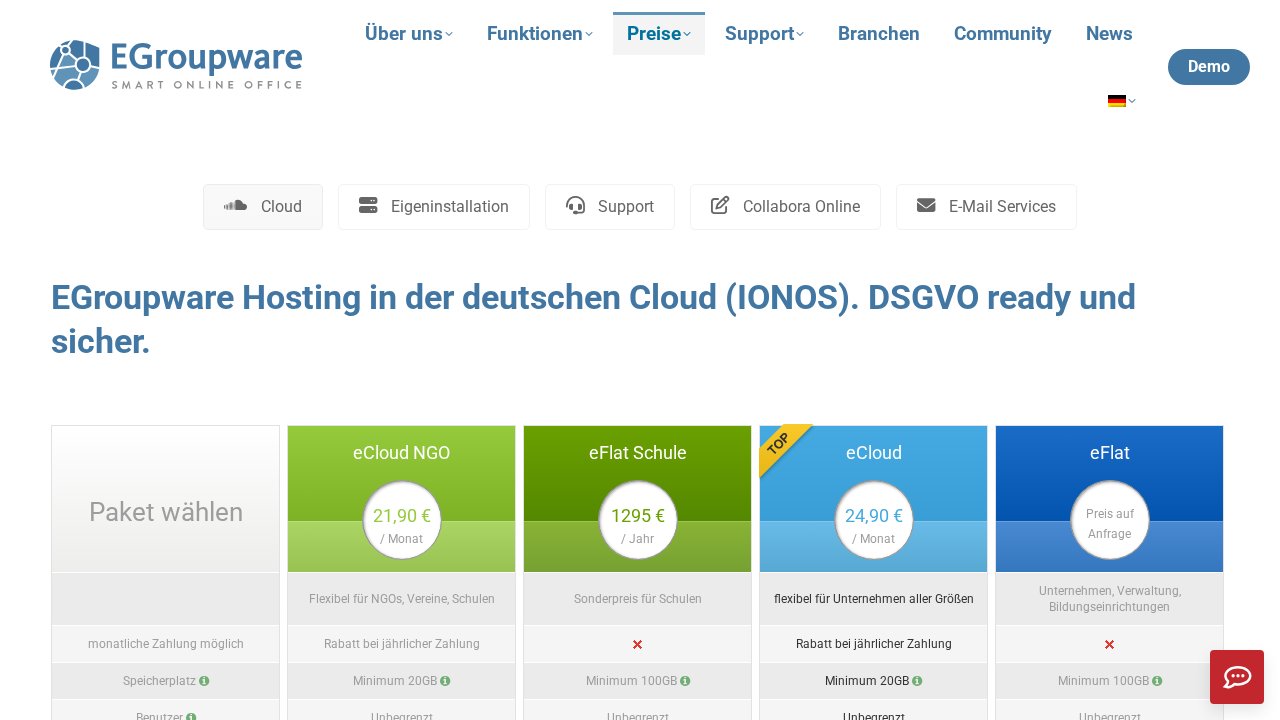Go to Community page
Screen dimensions: 1280x720
1003,34
